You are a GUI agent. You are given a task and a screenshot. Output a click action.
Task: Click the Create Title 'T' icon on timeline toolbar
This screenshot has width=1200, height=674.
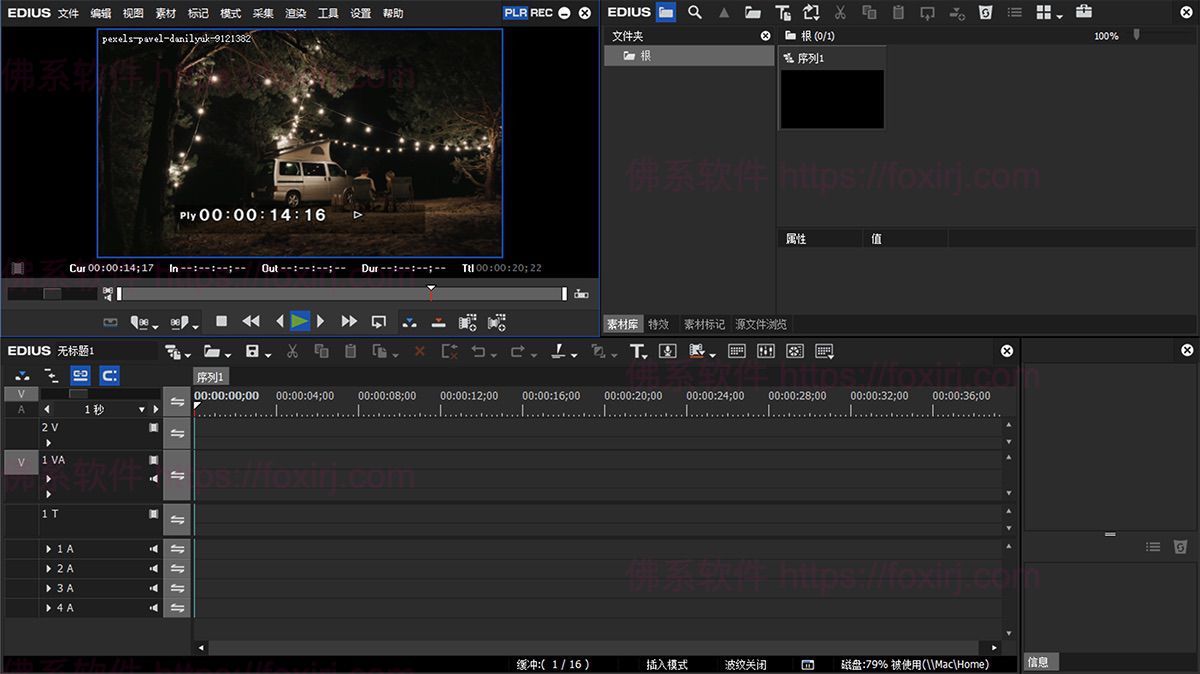click(637, 351)
